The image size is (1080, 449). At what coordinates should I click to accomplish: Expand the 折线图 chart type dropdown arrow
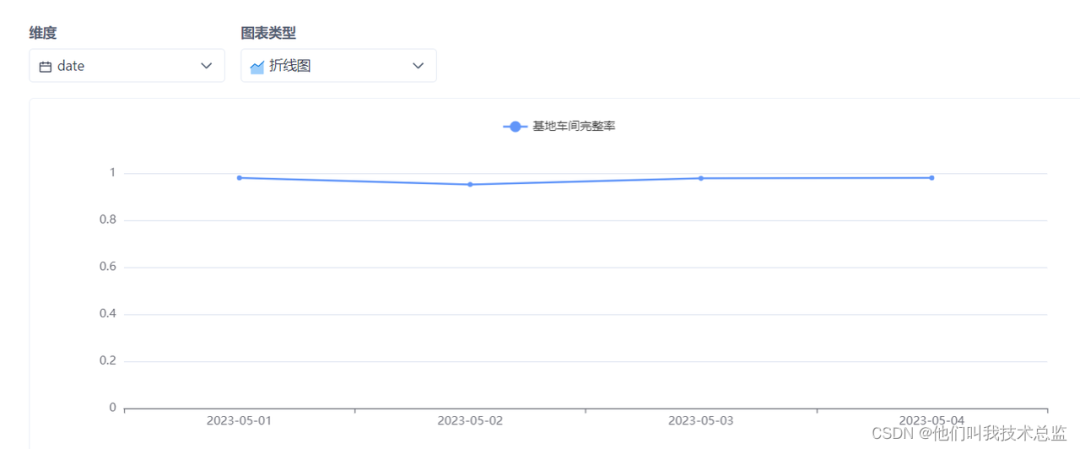pos(418,66)
